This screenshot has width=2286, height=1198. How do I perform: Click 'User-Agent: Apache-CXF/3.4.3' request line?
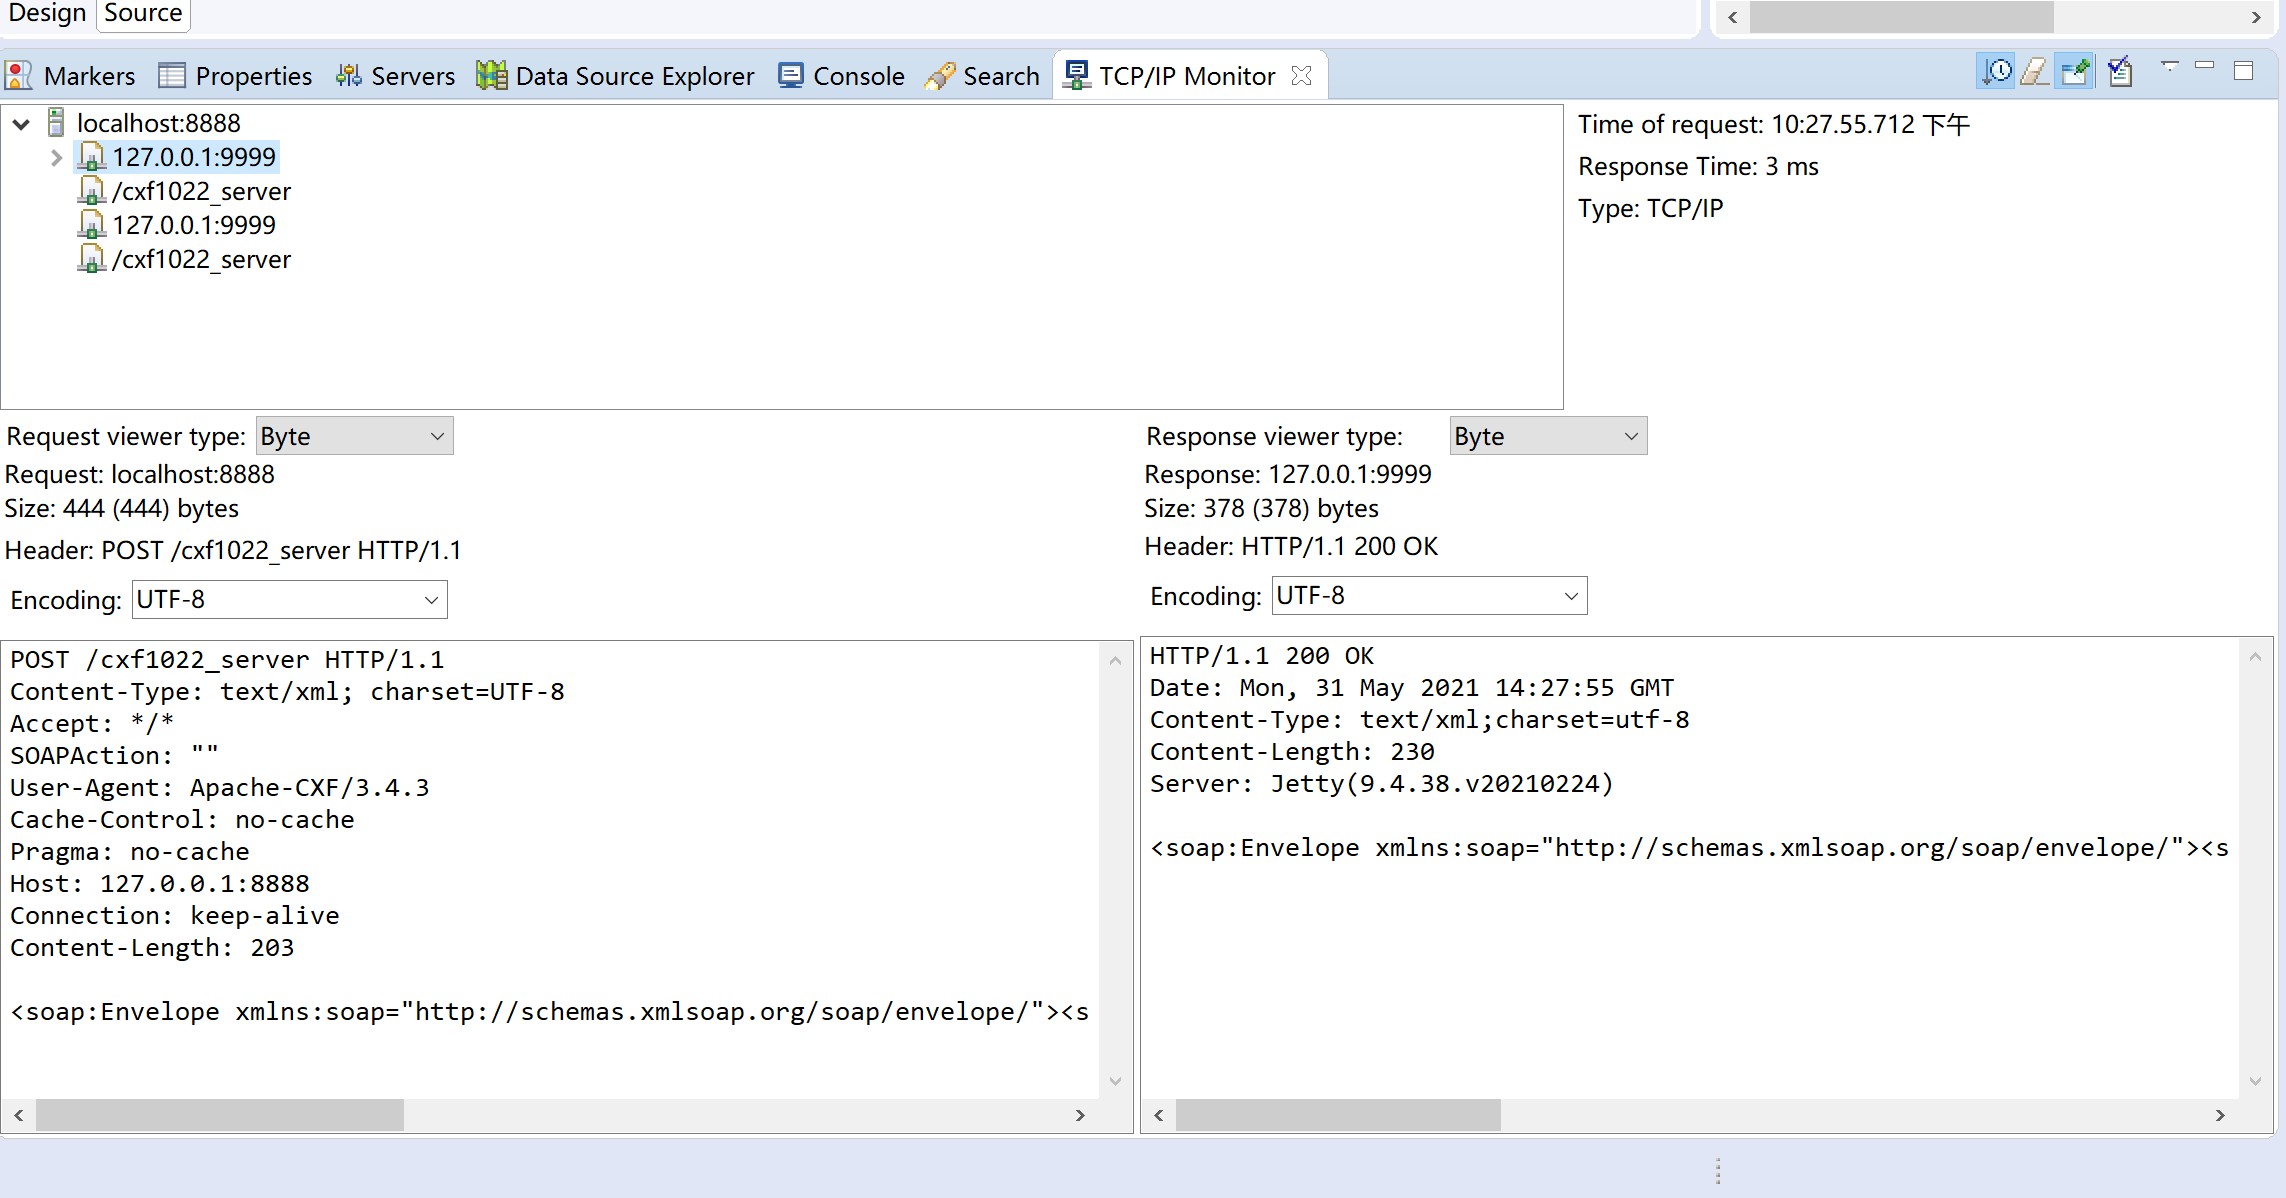point(220,788)
